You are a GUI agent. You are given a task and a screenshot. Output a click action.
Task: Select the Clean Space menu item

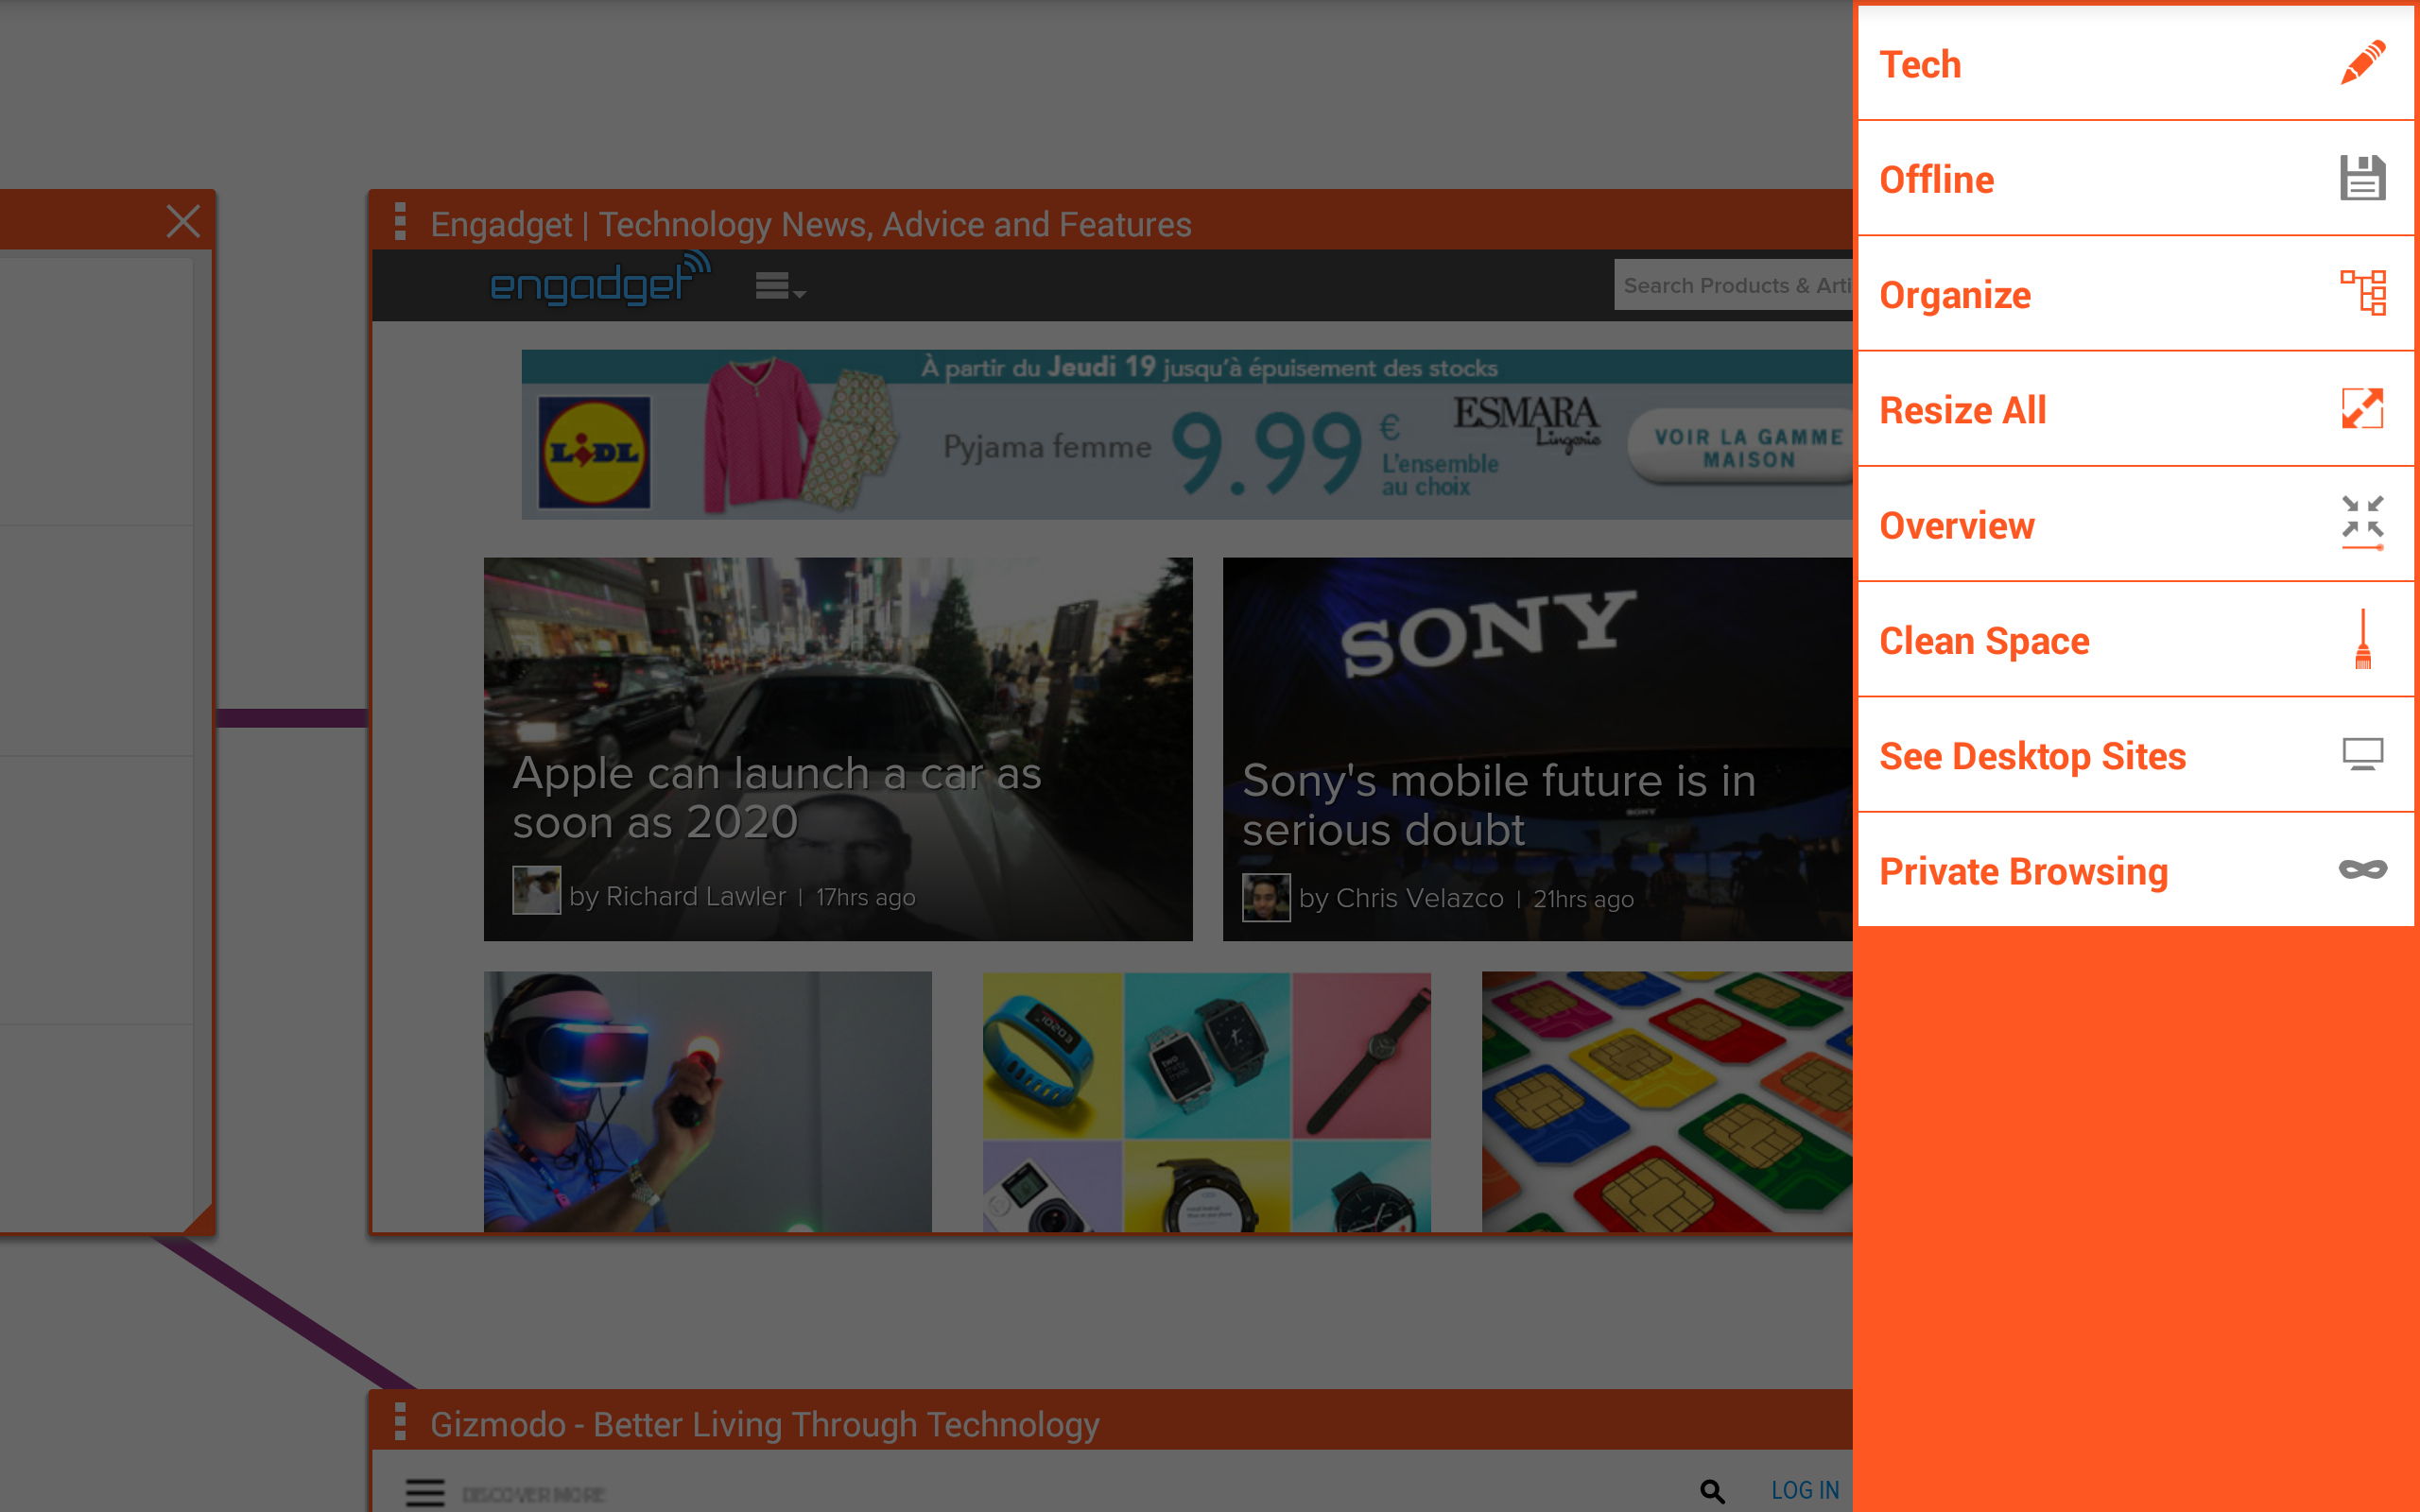2135,640
